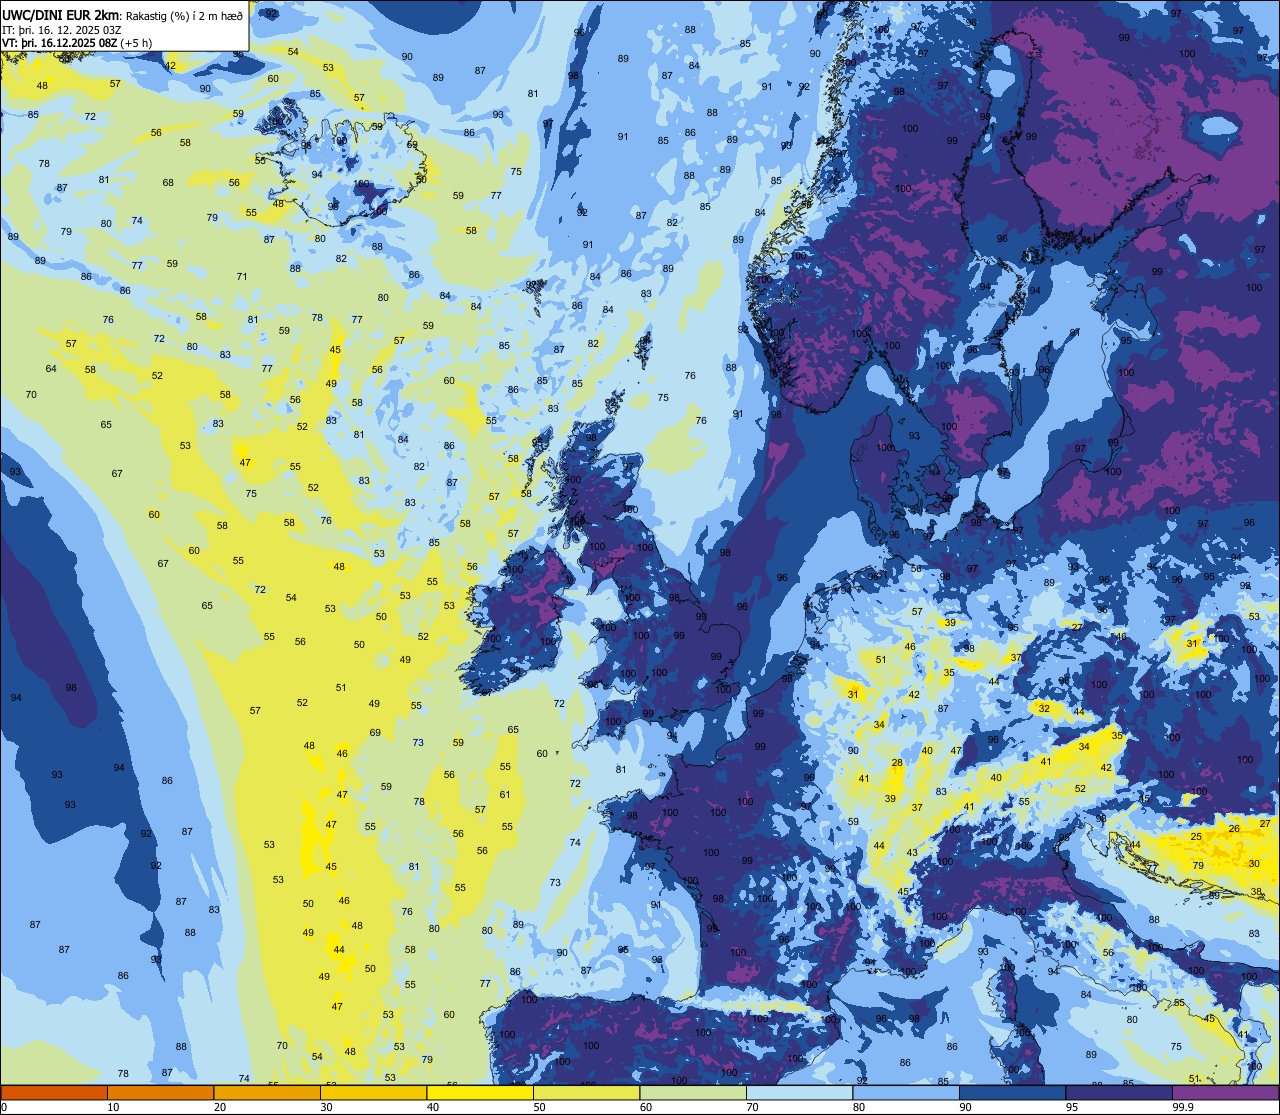This screenshot has height=1115, width=1280.
Task: Select the light green 60–70 legend swatch
Action: click(693, 1092)
